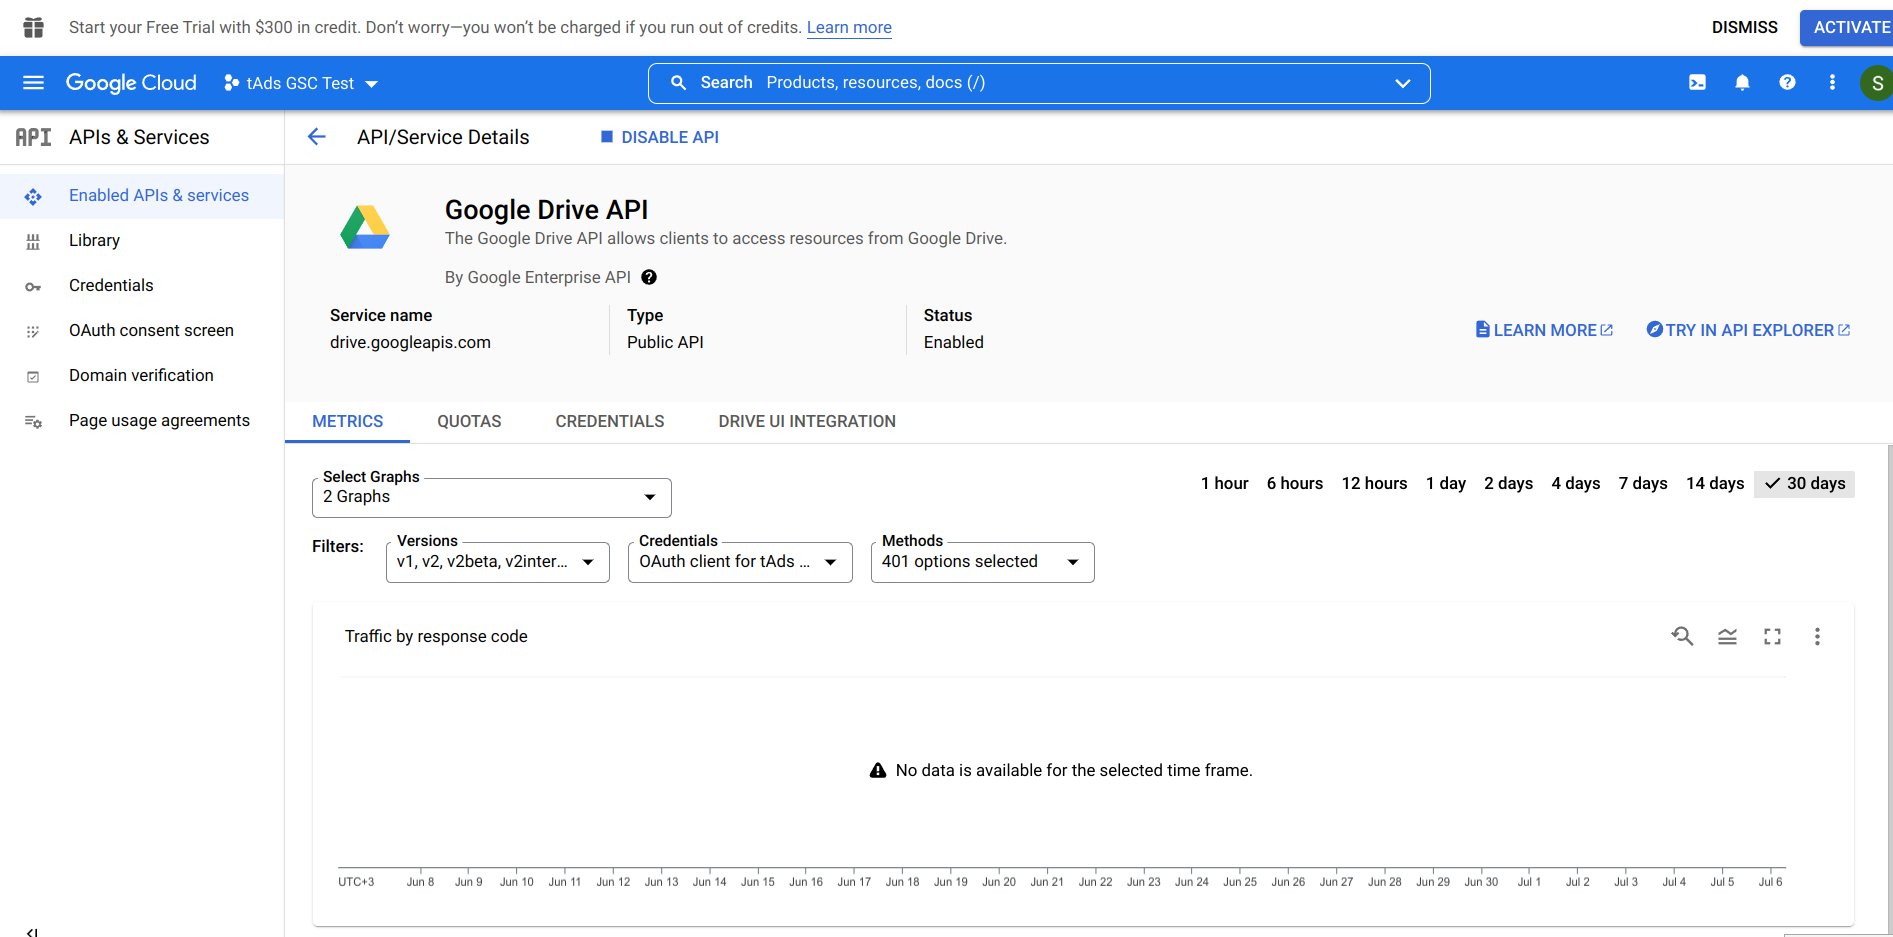This screenshot has height=937, width=1893.
Task: Open the Methods filter dropdown
Action: (982, 562)
